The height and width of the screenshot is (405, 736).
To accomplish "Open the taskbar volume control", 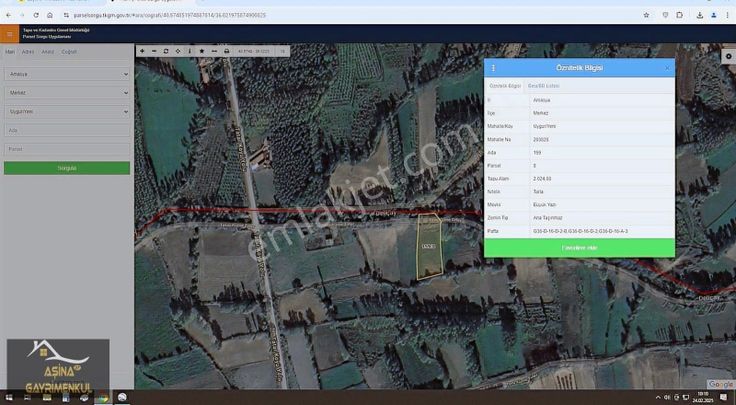I will click(x=667, y=398).
